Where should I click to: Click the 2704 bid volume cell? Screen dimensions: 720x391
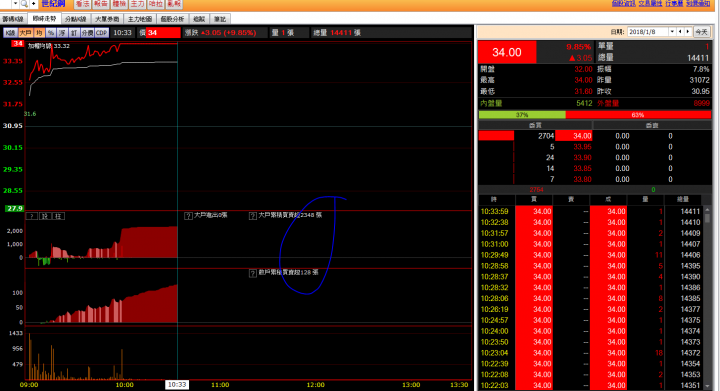pyautogui.click(x=546, y=136)
